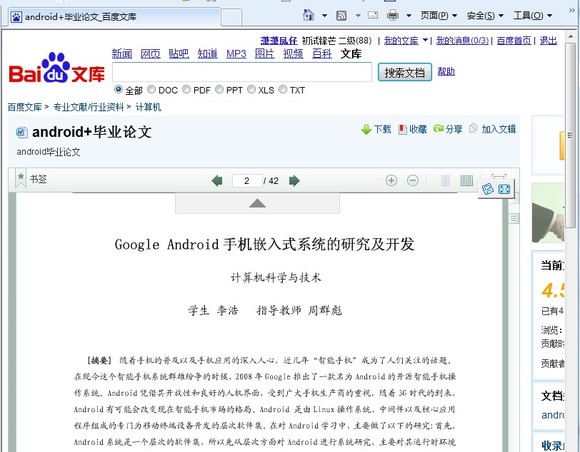Screen dimensions: 580x452
Task: Click the 分享 share icon
Action: click(x=438, y=129)
